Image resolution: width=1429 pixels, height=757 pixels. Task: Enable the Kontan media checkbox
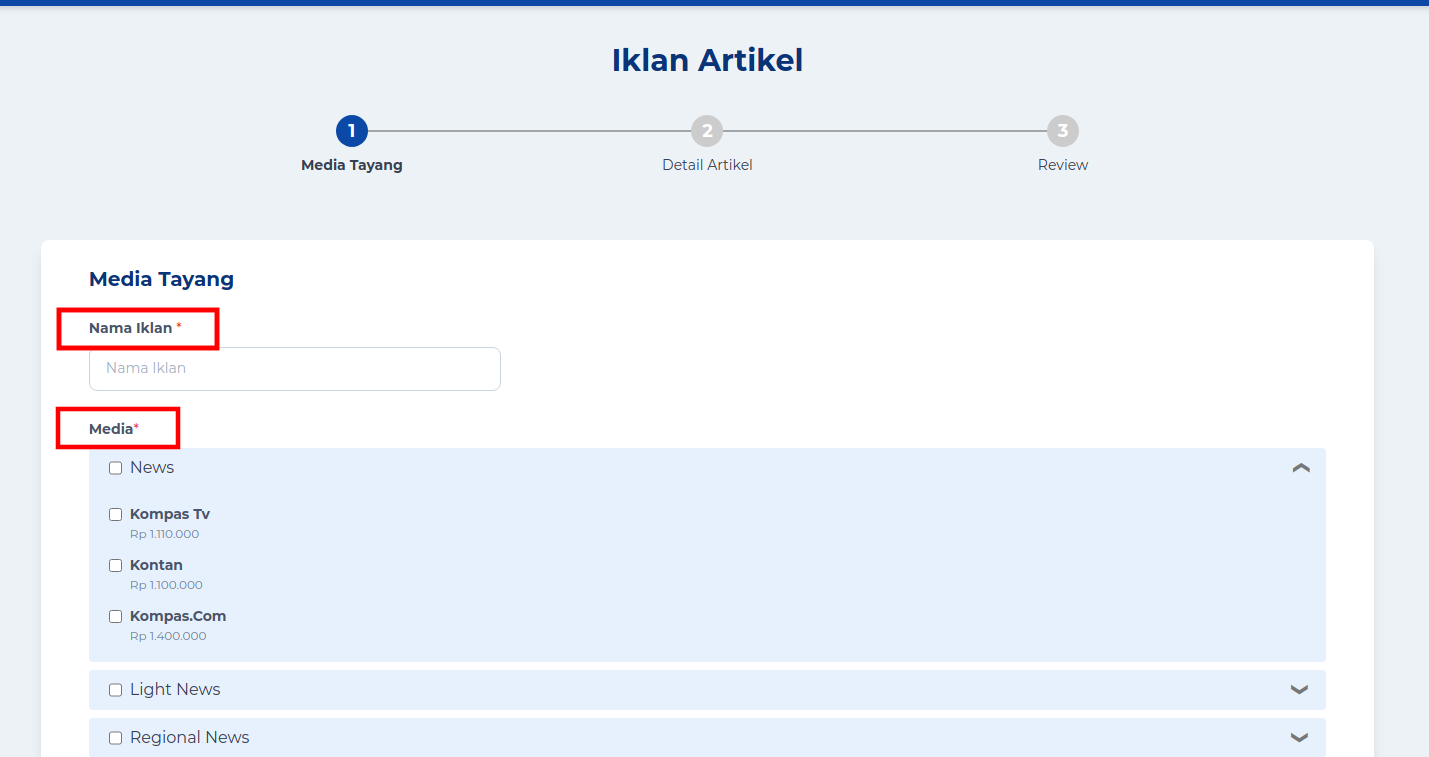[116, 566]
